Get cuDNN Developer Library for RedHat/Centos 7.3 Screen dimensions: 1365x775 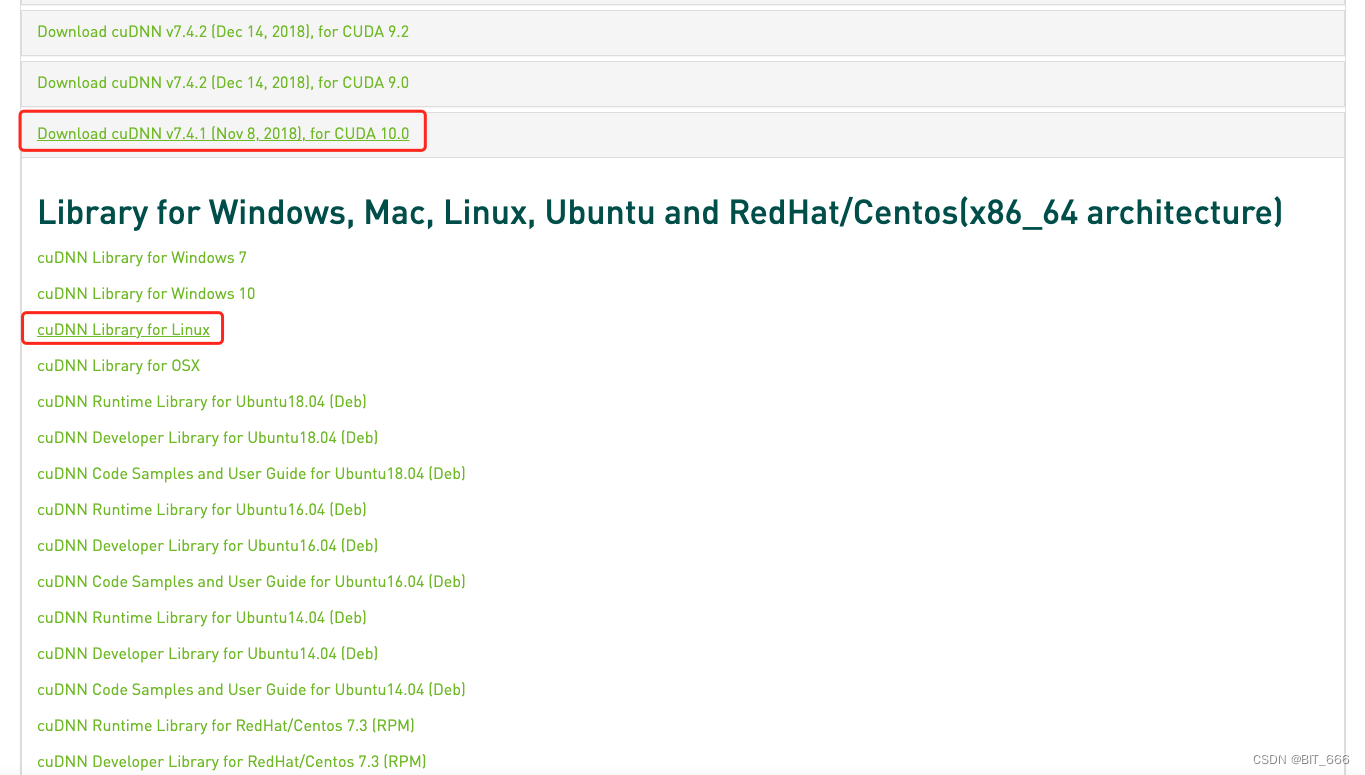[232, 762]
